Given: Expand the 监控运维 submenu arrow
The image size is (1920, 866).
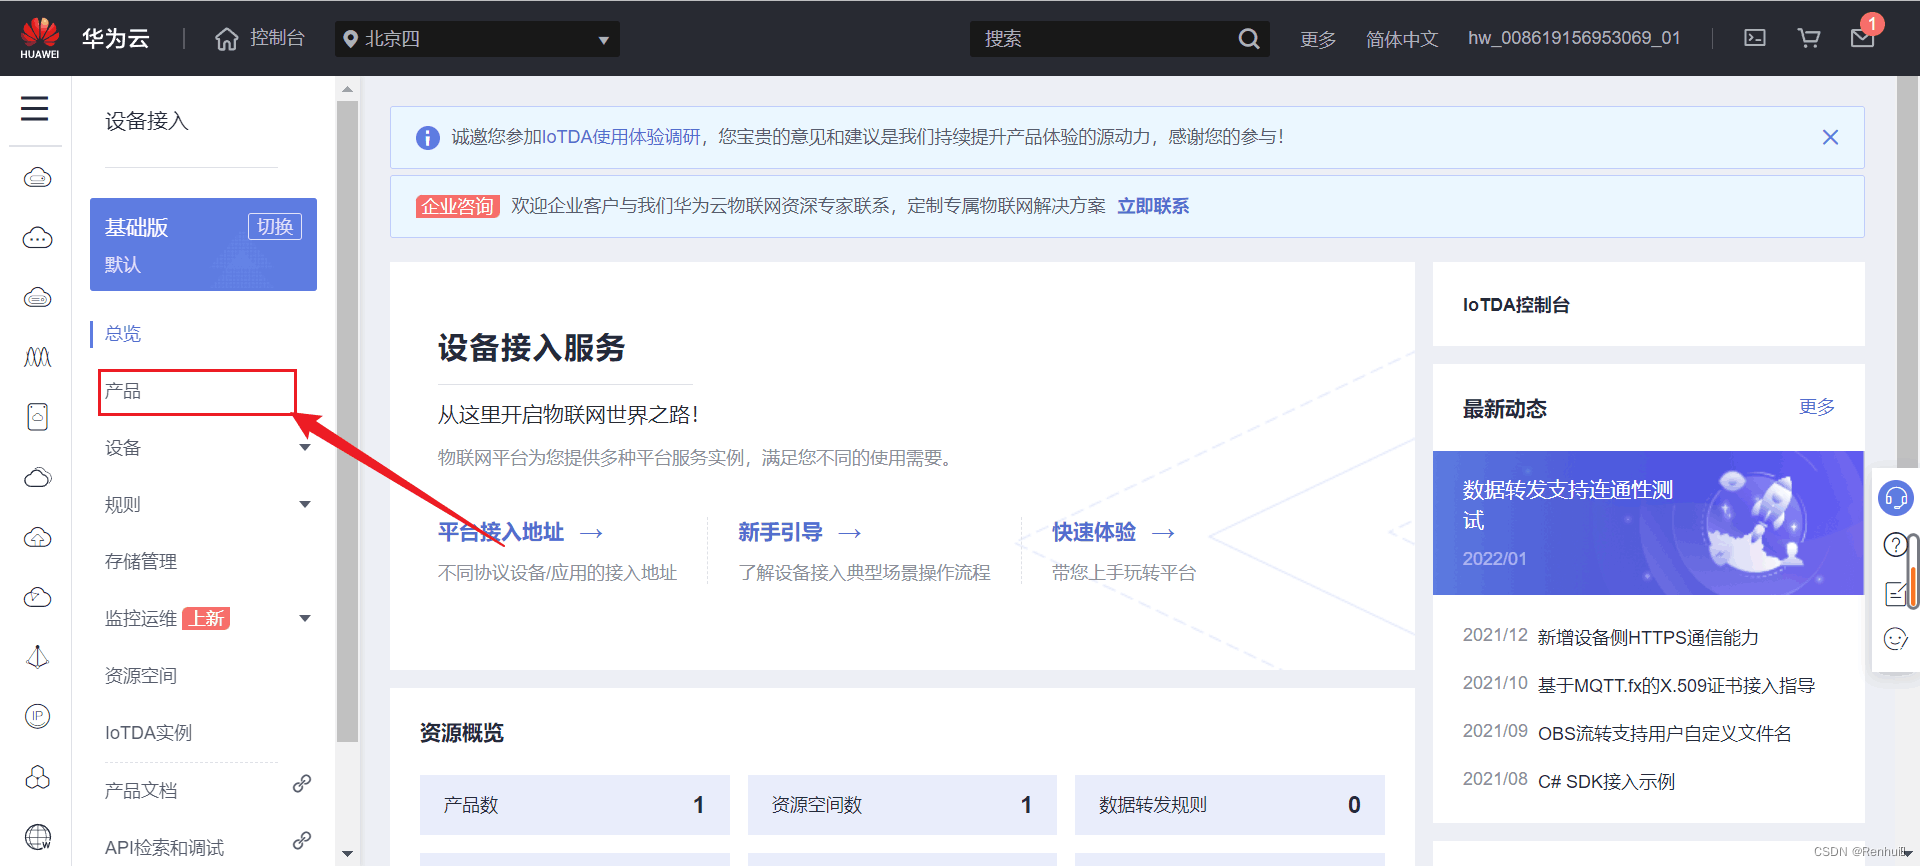Looking at the screenshot, I should click(x=305, y=619).
